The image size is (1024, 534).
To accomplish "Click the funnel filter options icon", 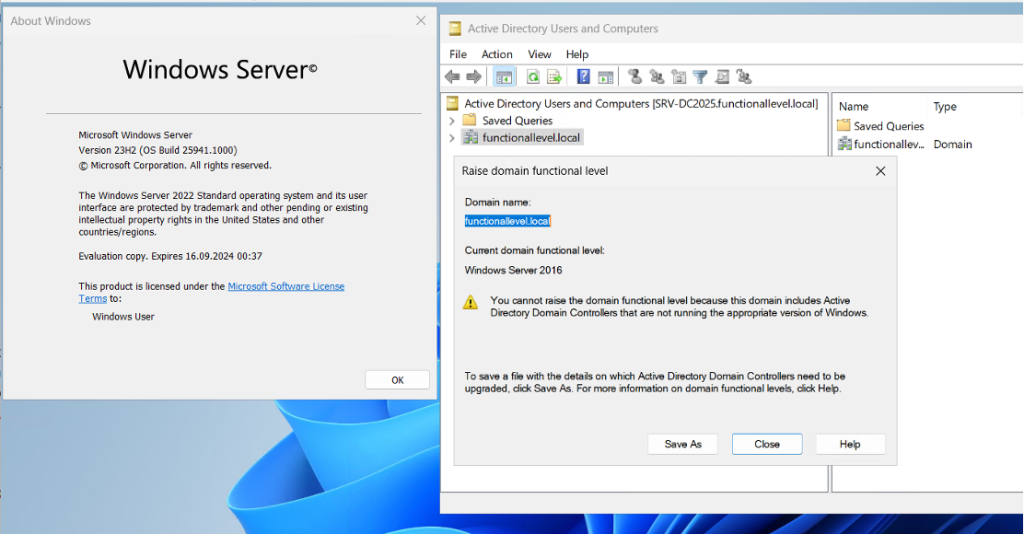I will (700, 77).
